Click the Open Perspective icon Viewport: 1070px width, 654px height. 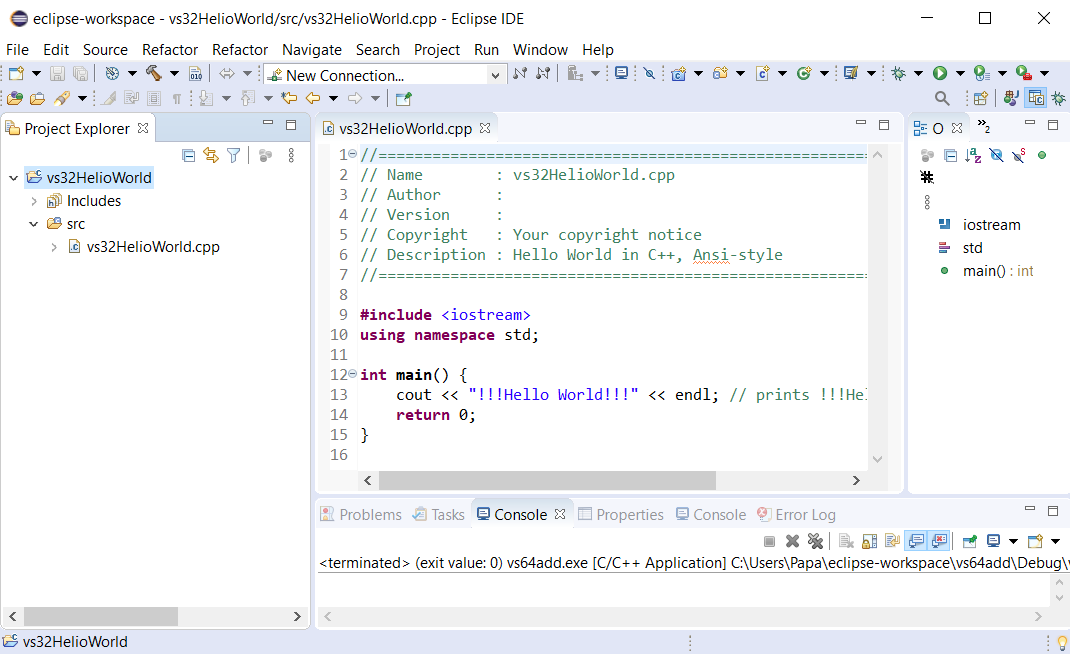click(x=981, y=98)
